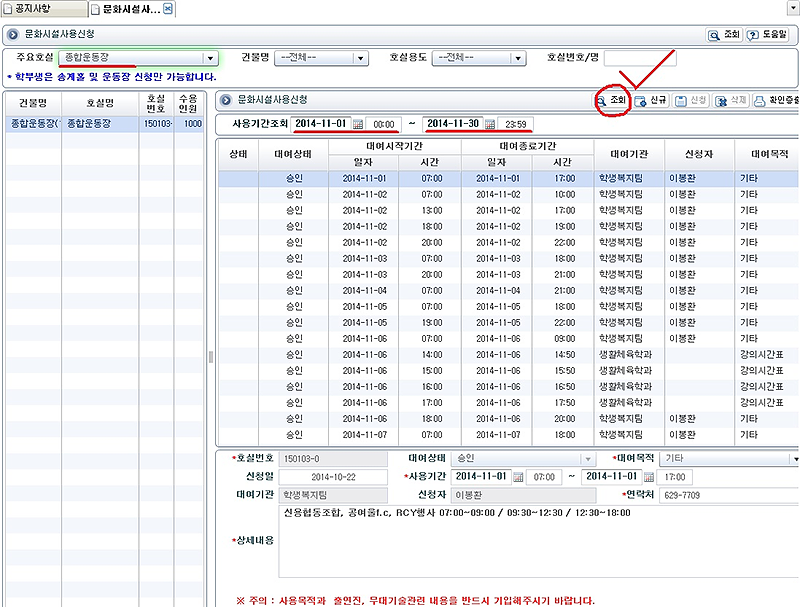Image resolution: width=800 pixels, height=607 pixels.
Task: Expand the 건물명 dropdown
Action: pyautogui.click(x=360, y=58)
